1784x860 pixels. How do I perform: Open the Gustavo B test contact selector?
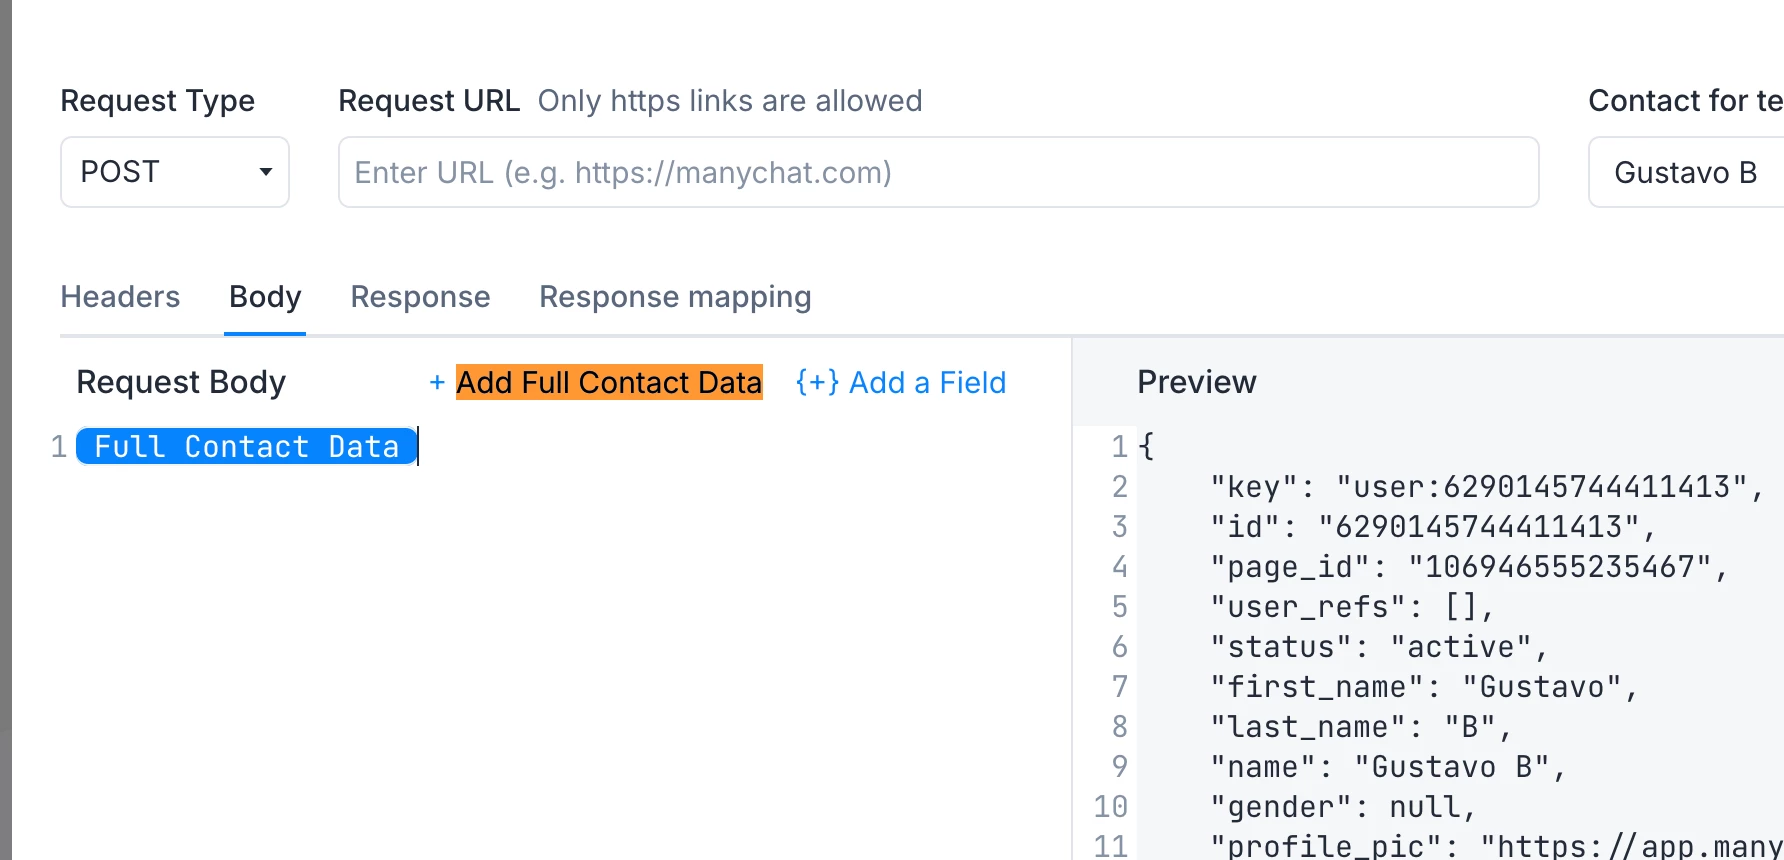click(x=1685, y=172)
